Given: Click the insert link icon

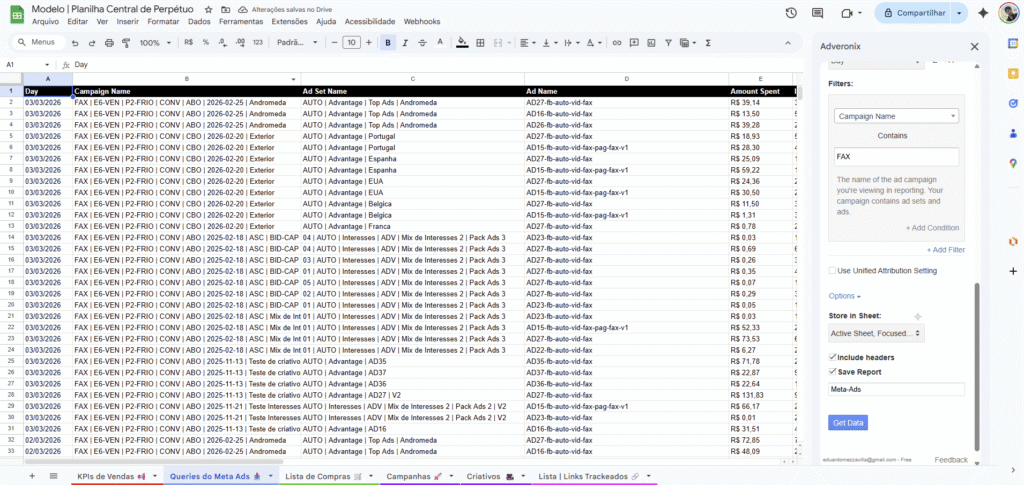Looking at the screenshot, I should [616, 43].
